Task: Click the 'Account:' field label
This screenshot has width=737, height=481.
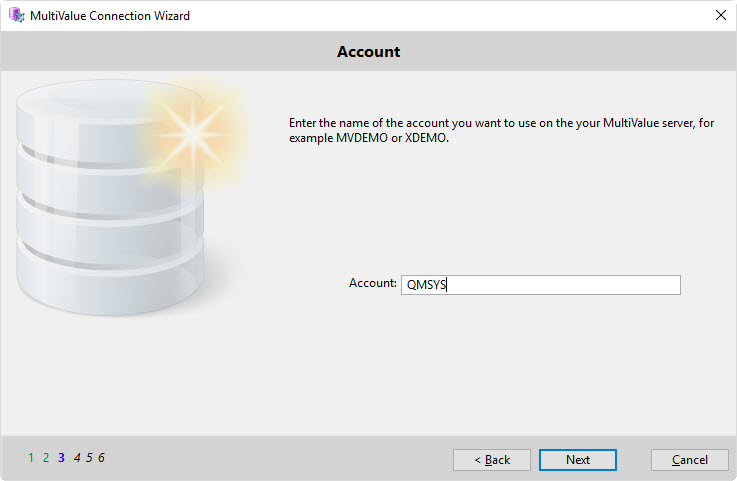Action: coord(373,283)
